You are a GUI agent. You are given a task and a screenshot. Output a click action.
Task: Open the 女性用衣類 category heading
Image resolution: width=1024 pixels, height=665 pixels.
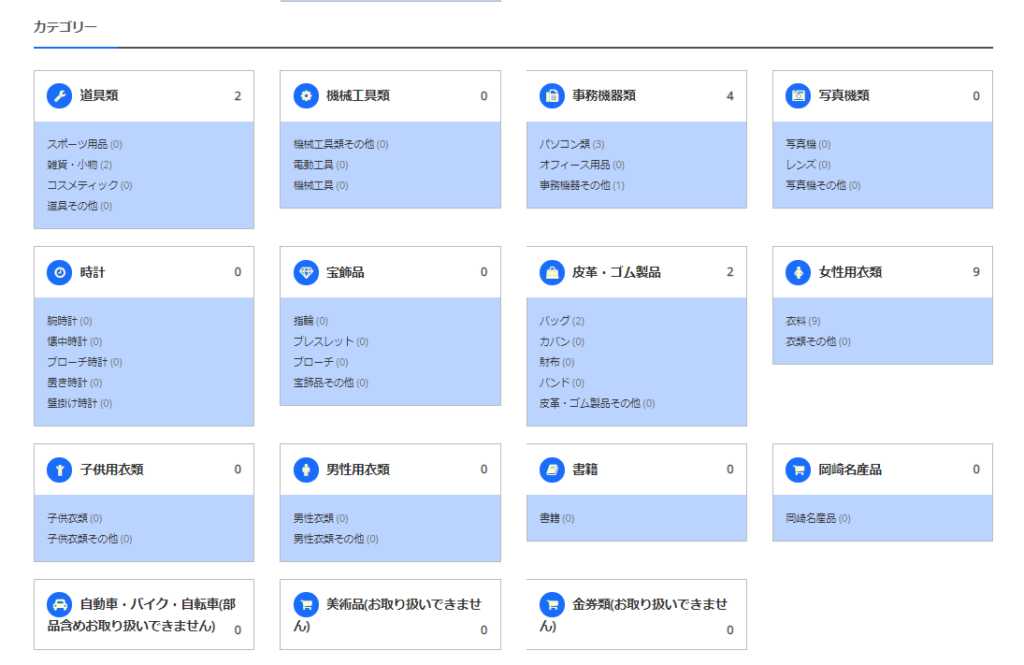850,272
